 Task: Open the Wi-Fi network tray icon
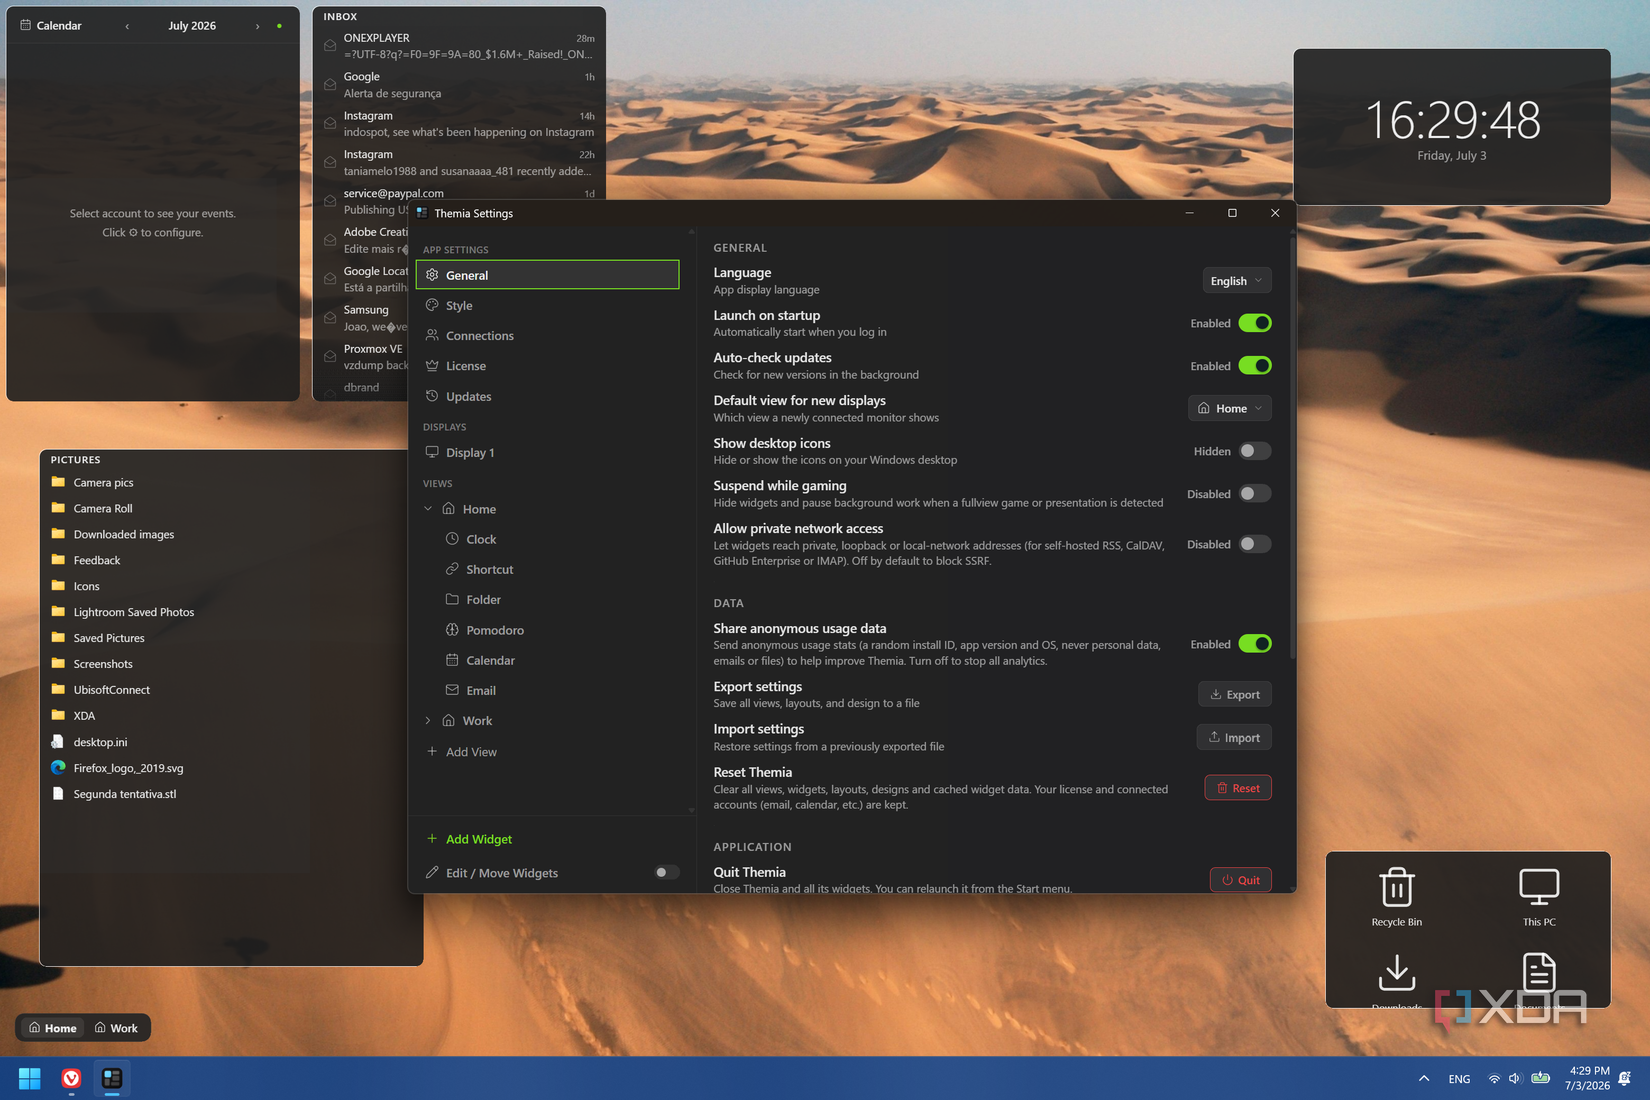(1494, 1079)
